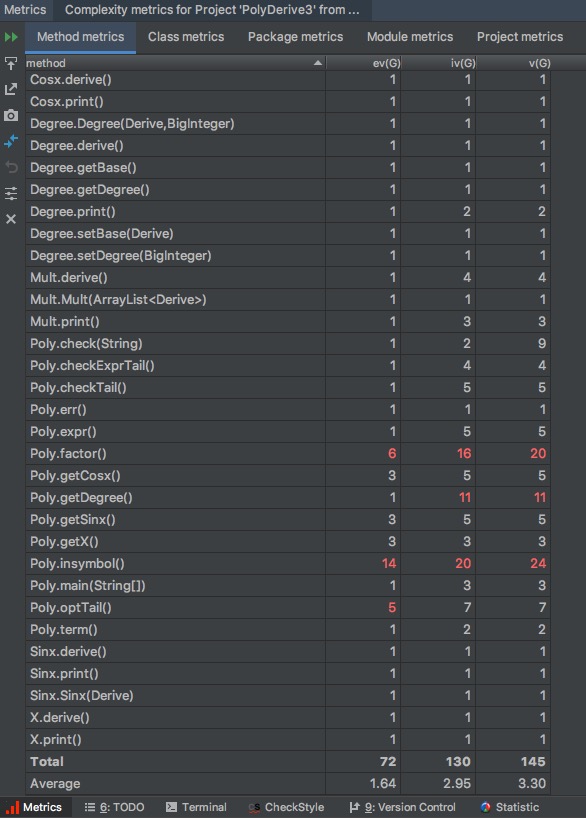This screenshot has width=586, height=818.
Task: Select the Poly.expr() row
Action: (288, 431)
